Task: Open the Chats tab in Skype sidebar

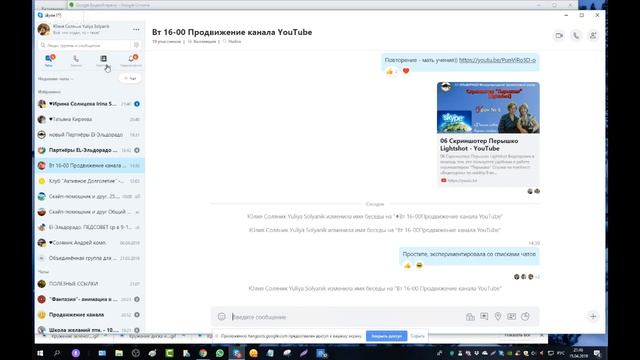Action: coord(49,60)
